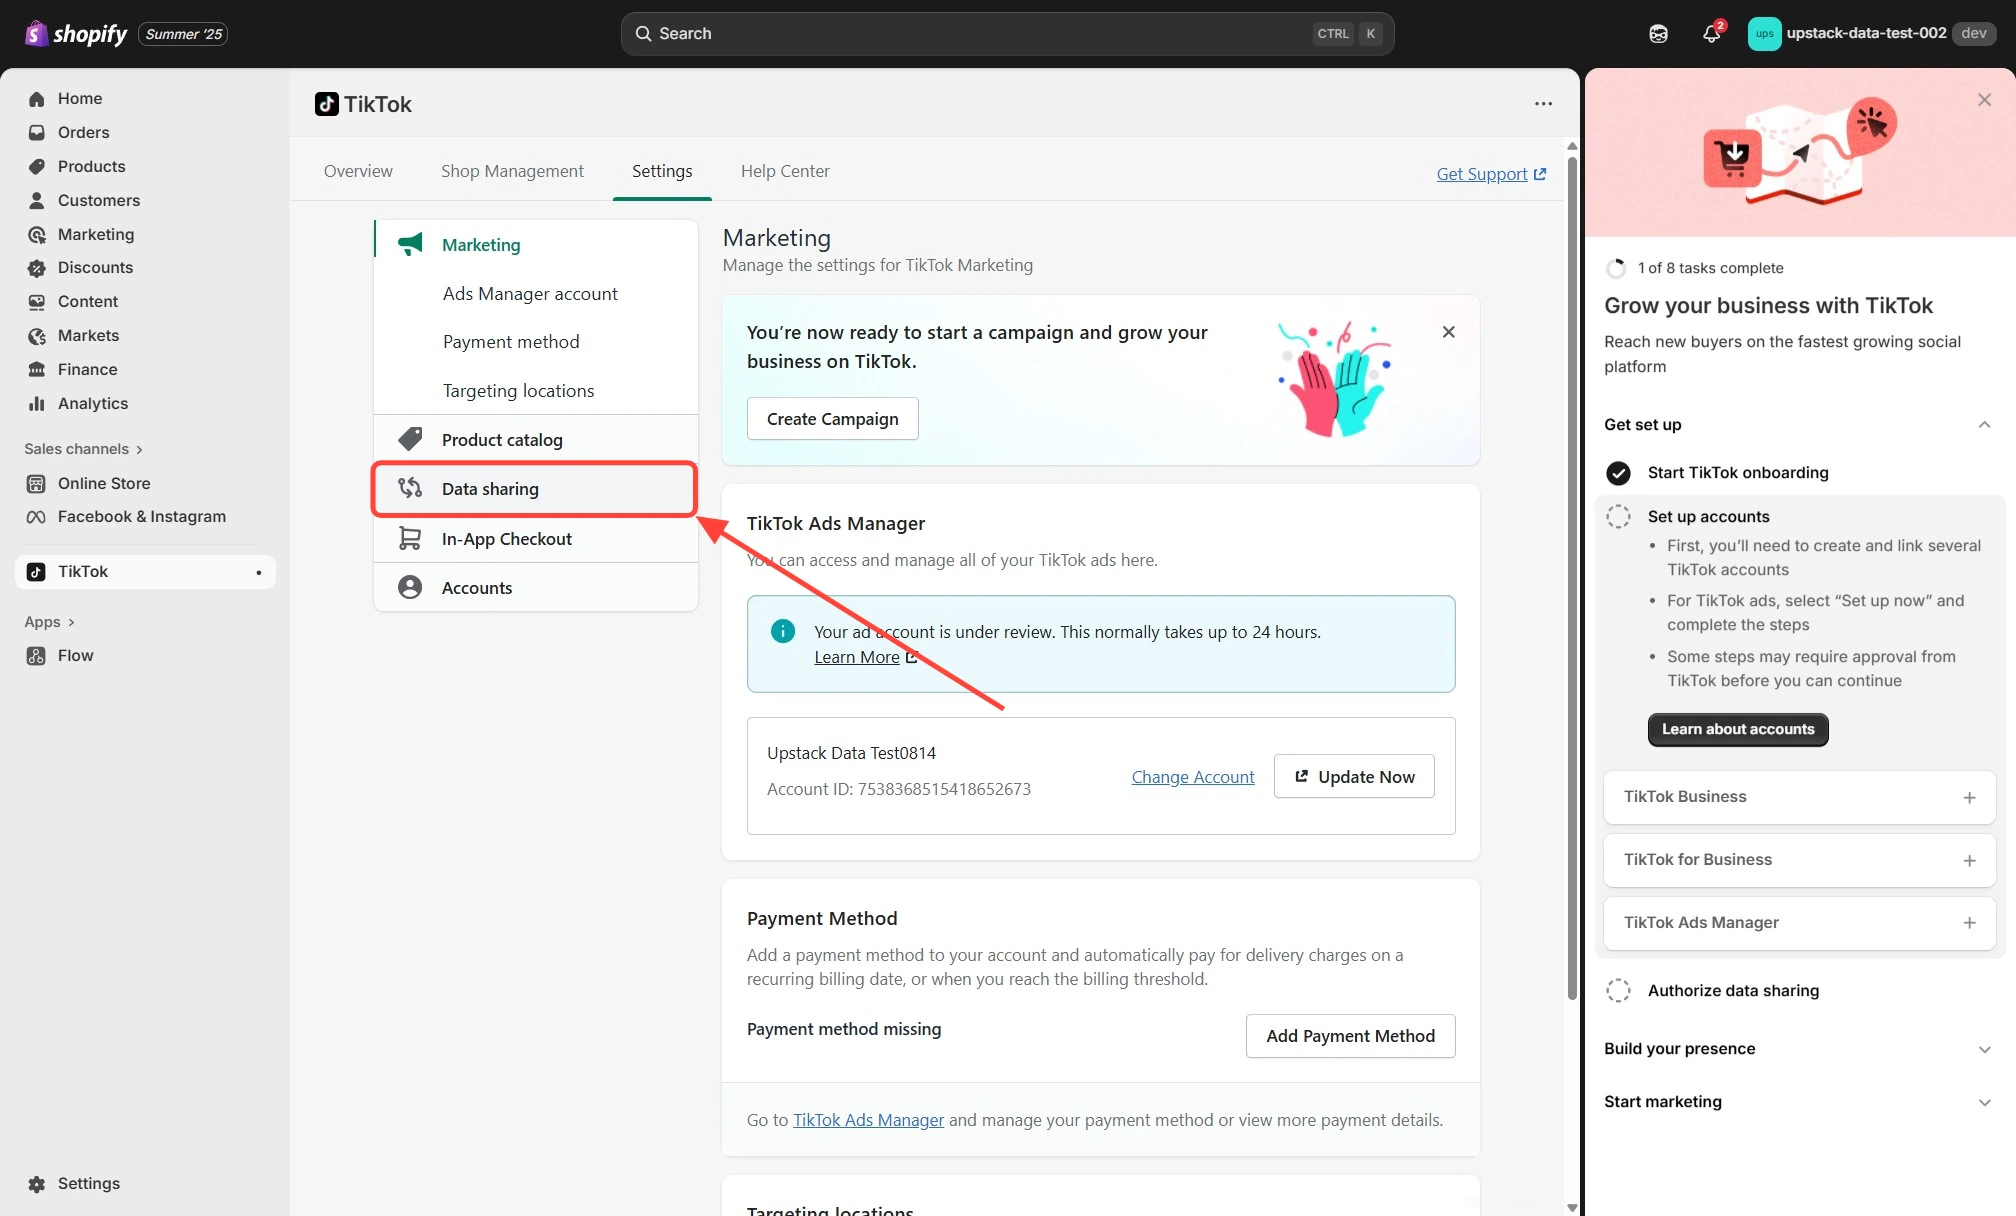Click the Home icon in sidebar

[37, 99]
